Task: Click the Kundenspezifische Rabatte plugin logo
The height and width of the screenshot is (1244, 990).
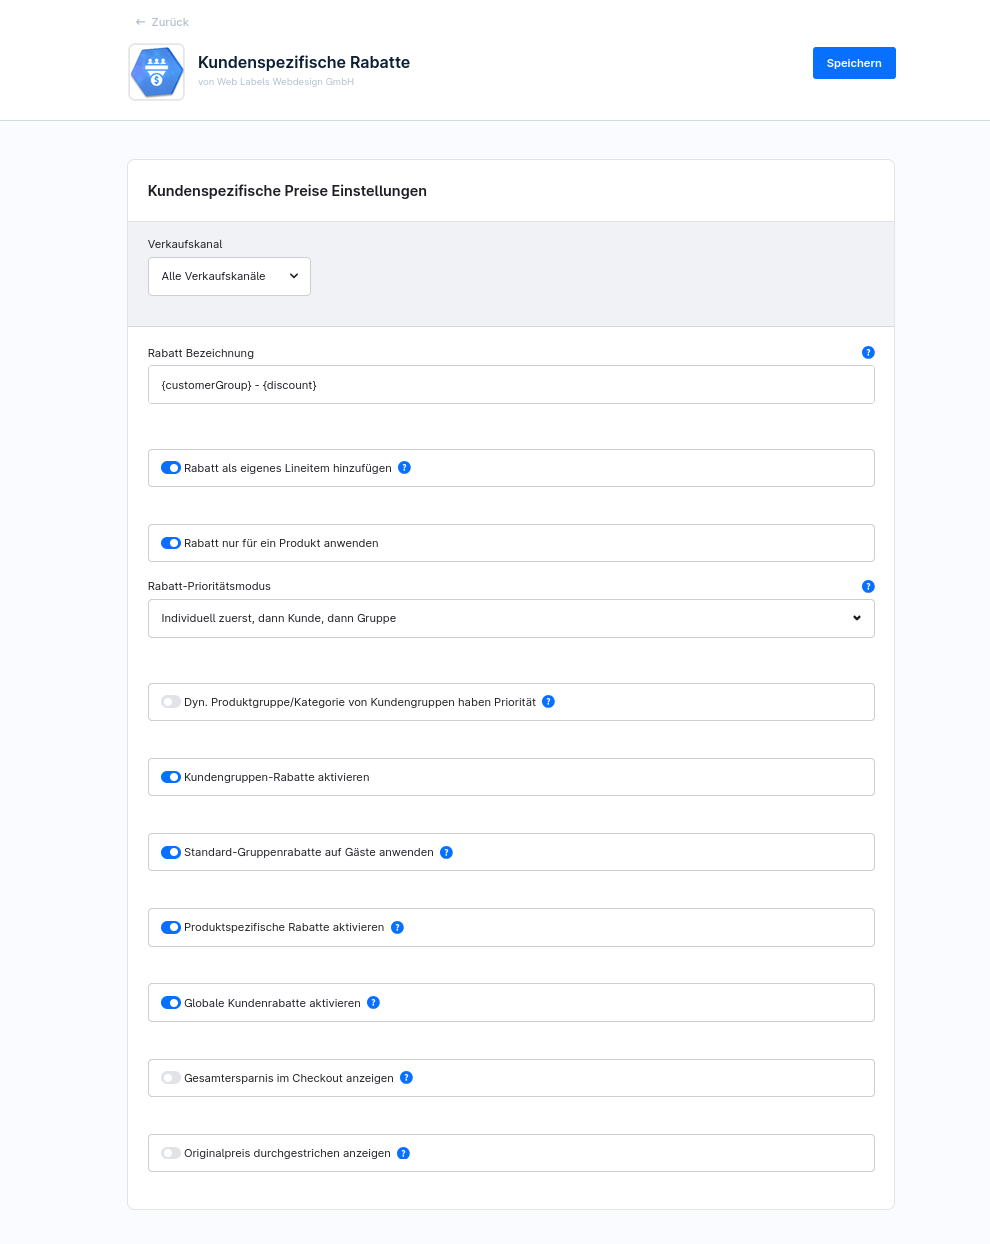Action: pos(157,72)
